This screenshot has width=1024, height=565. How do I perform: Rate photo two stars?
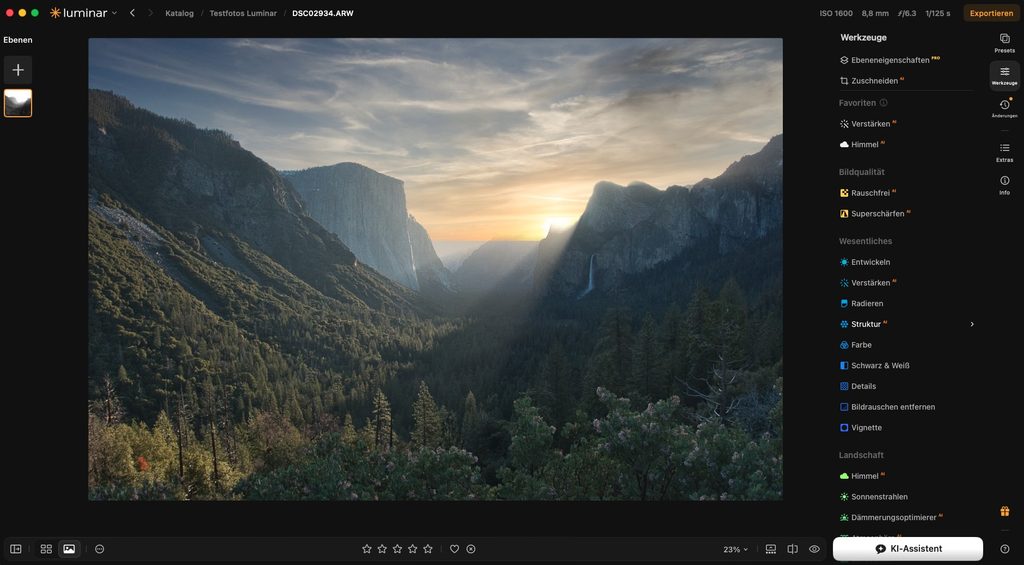382,549
